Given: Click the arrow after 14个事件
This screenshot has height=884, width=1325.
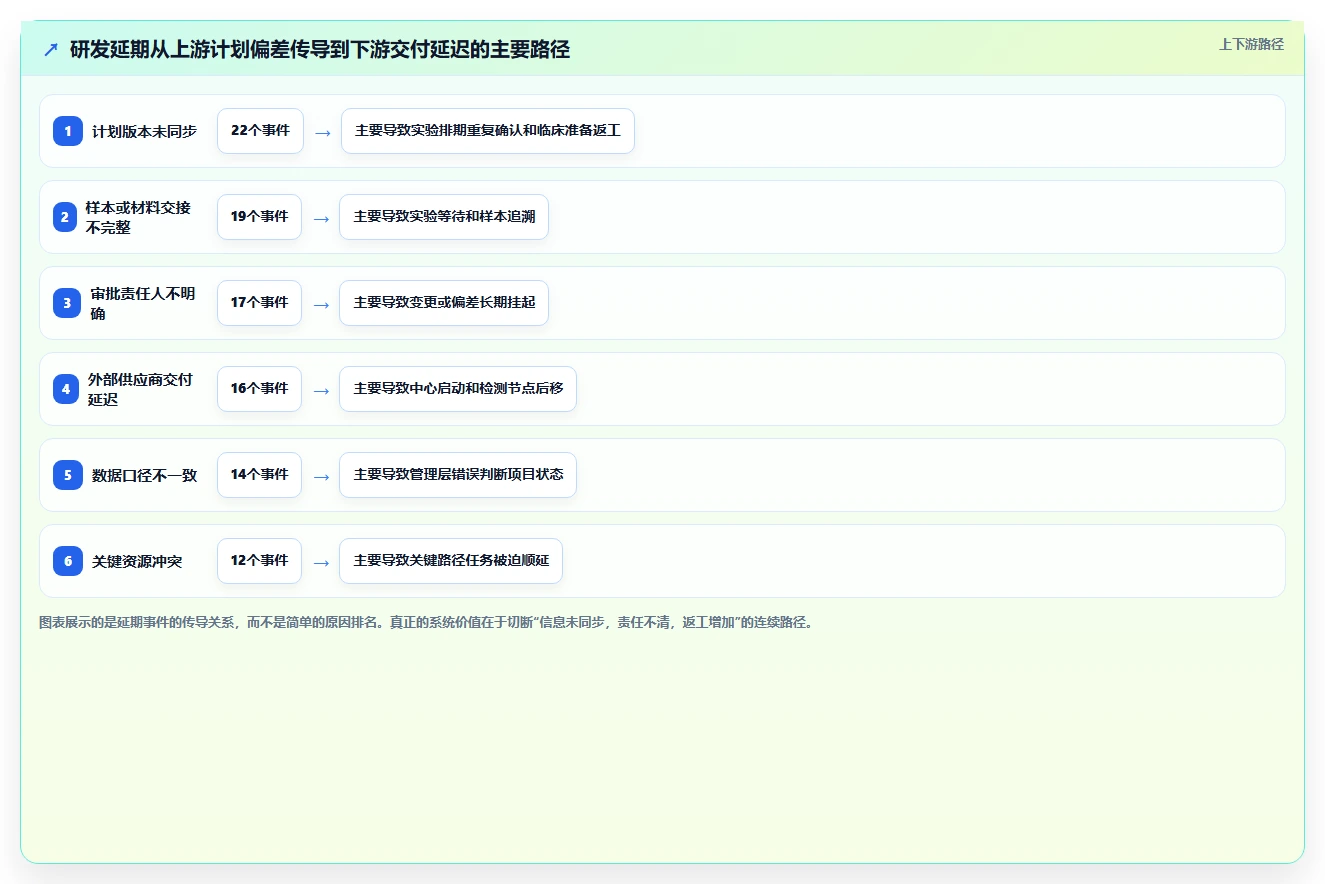Looking at the screenshot, I should point(320,476).
